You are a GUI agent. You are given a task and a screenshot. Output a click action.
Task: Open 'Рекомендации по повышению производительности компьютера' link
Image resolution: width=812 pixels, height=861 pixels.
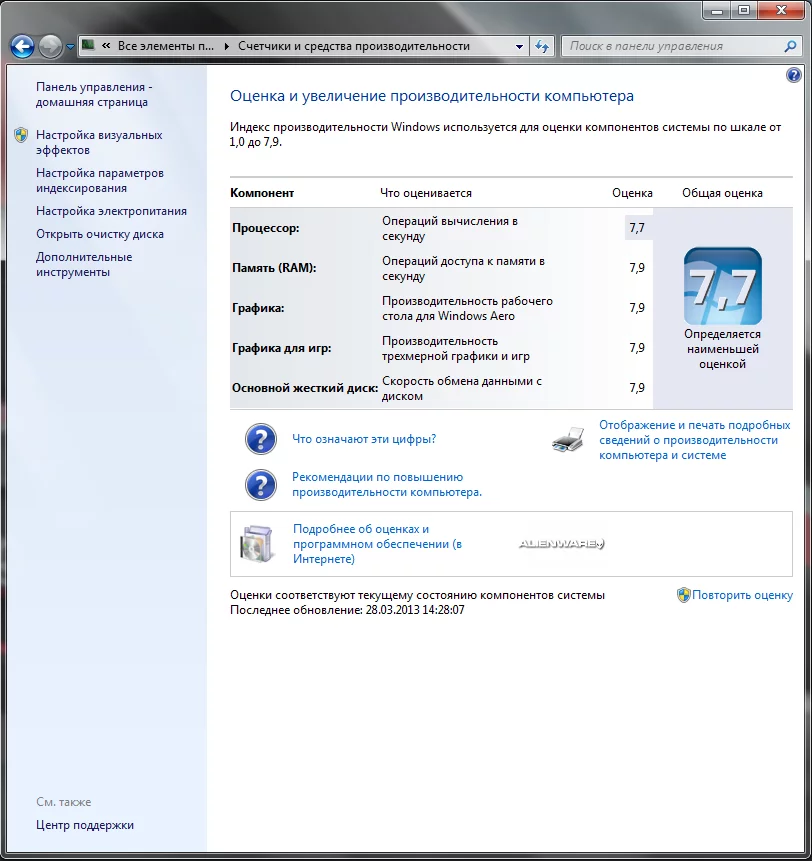[387, 484]
